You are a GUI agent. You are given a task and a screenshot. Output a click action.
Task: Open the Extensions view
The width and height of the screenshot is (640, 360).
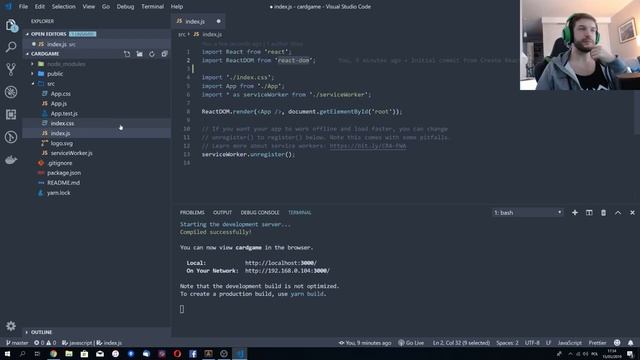11,114
